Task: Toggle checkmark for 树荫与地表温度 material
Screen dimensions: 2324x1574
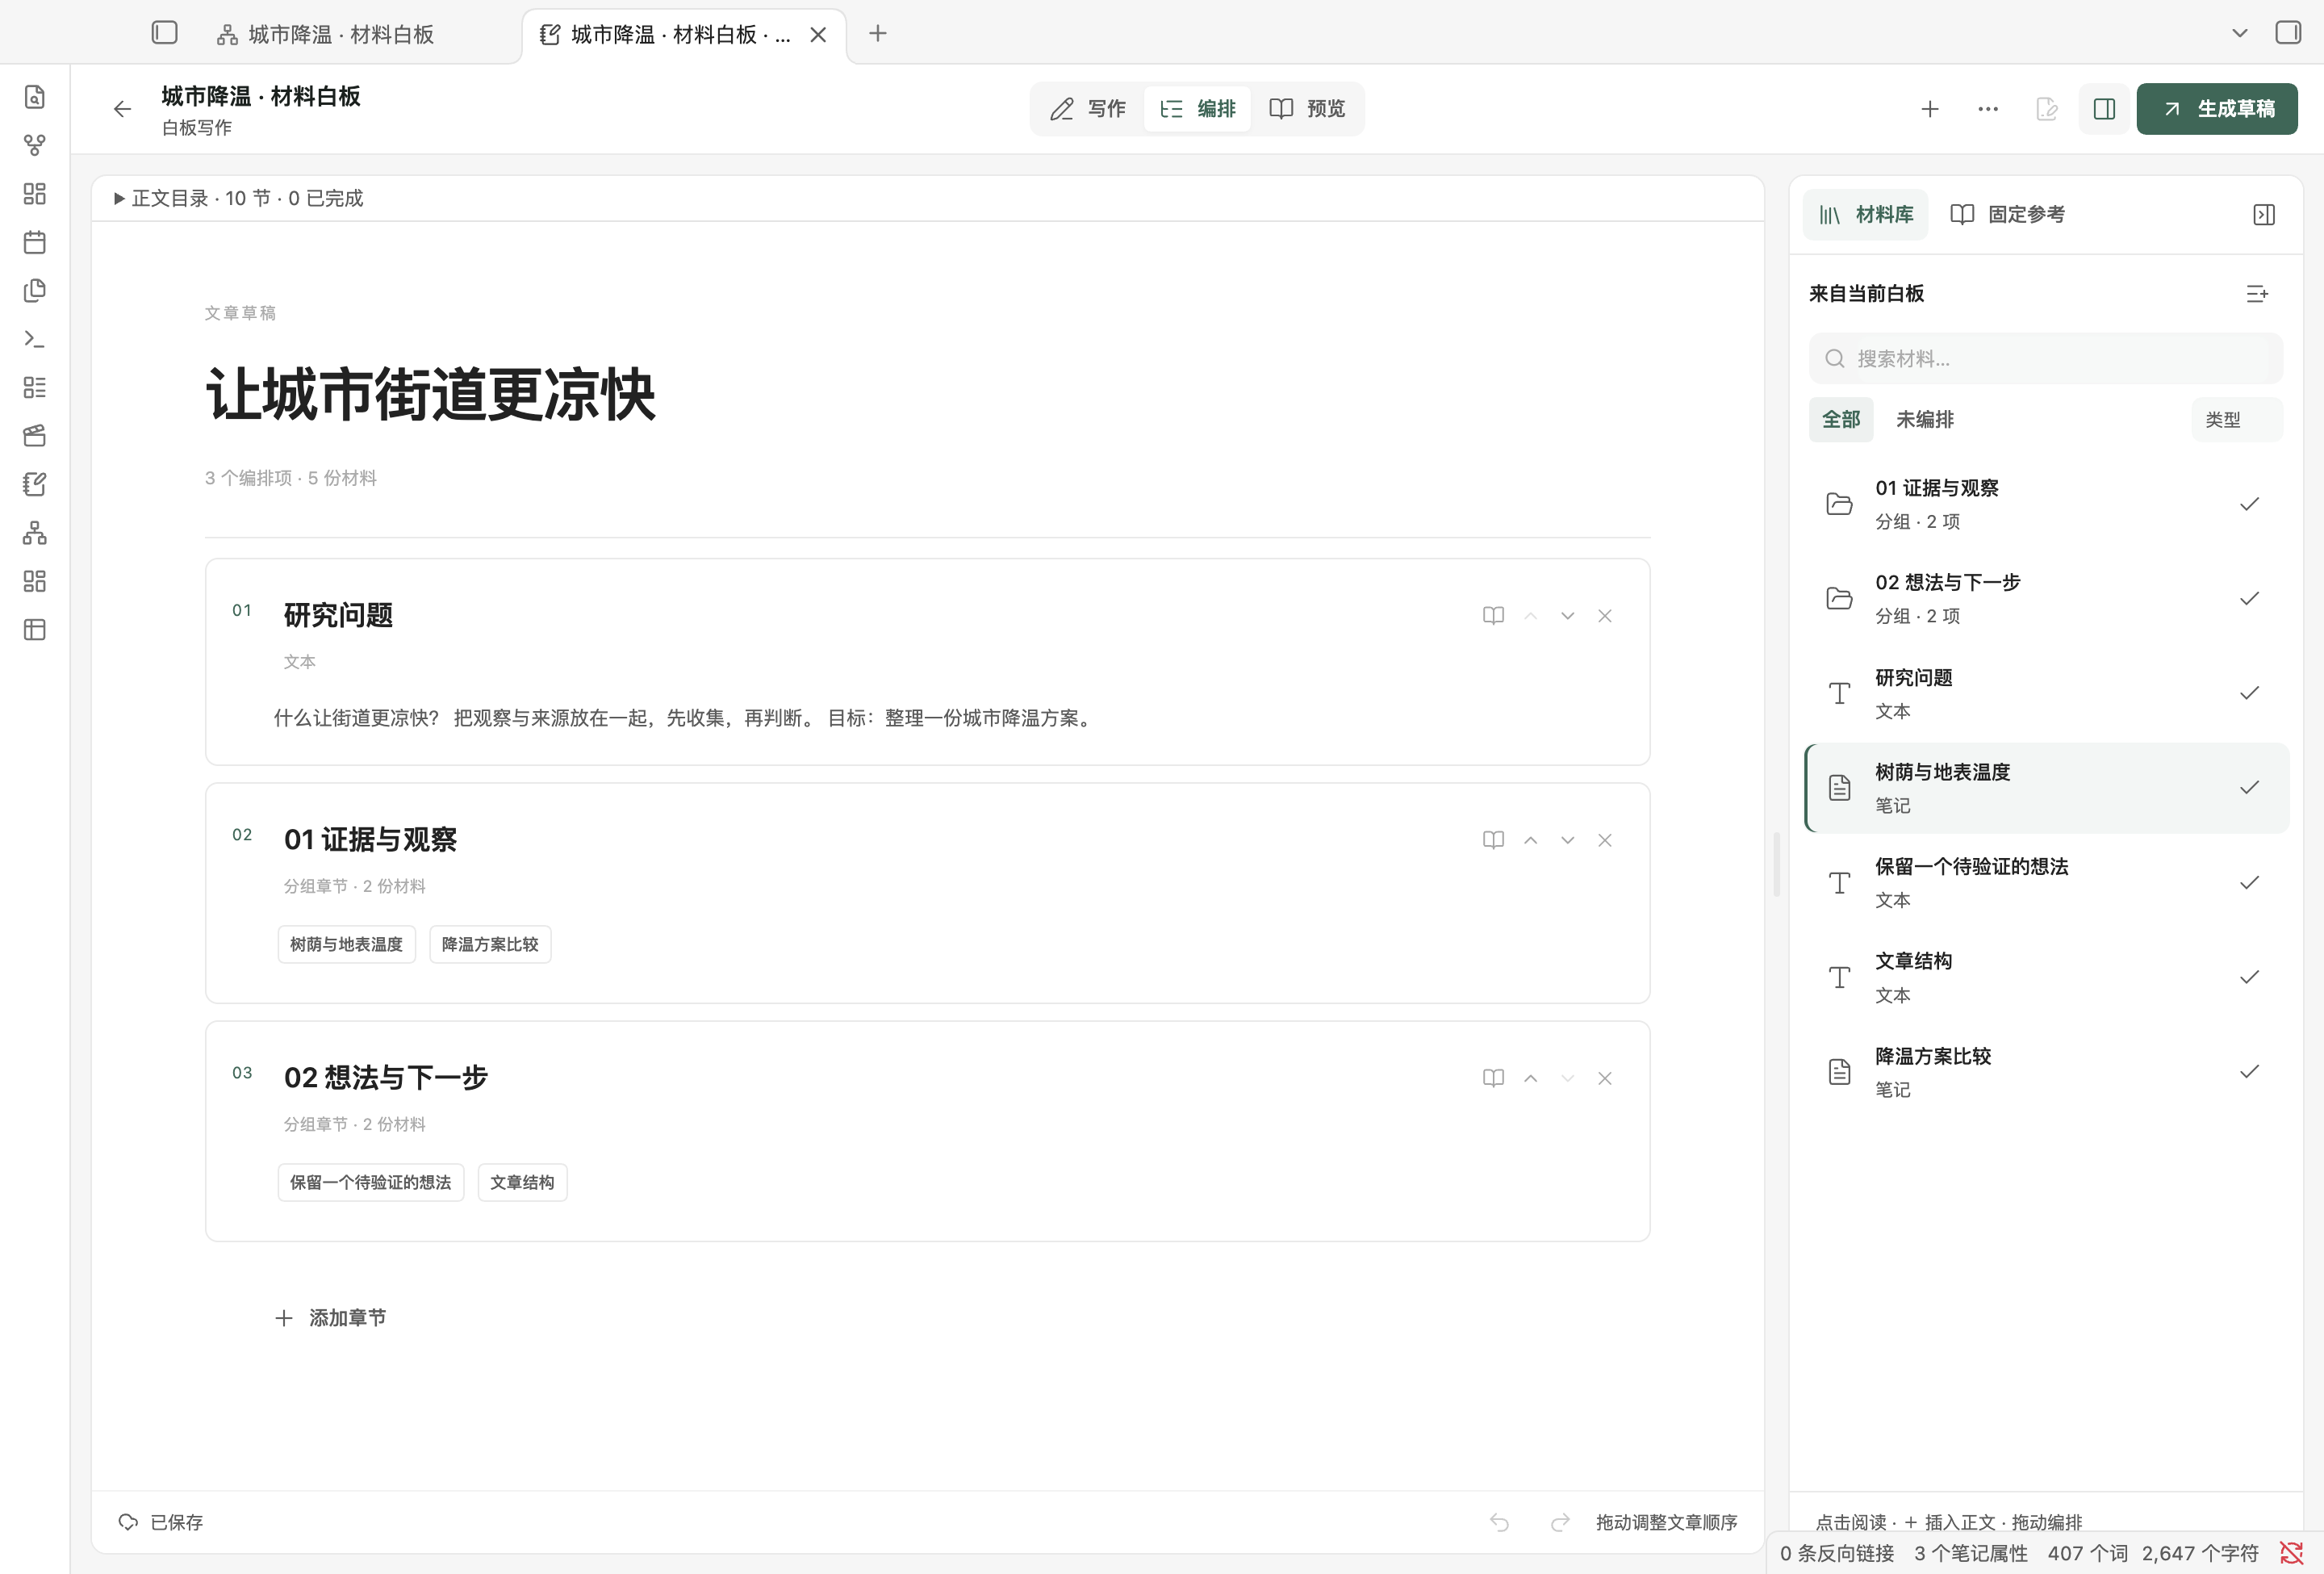Action: 2249,788
